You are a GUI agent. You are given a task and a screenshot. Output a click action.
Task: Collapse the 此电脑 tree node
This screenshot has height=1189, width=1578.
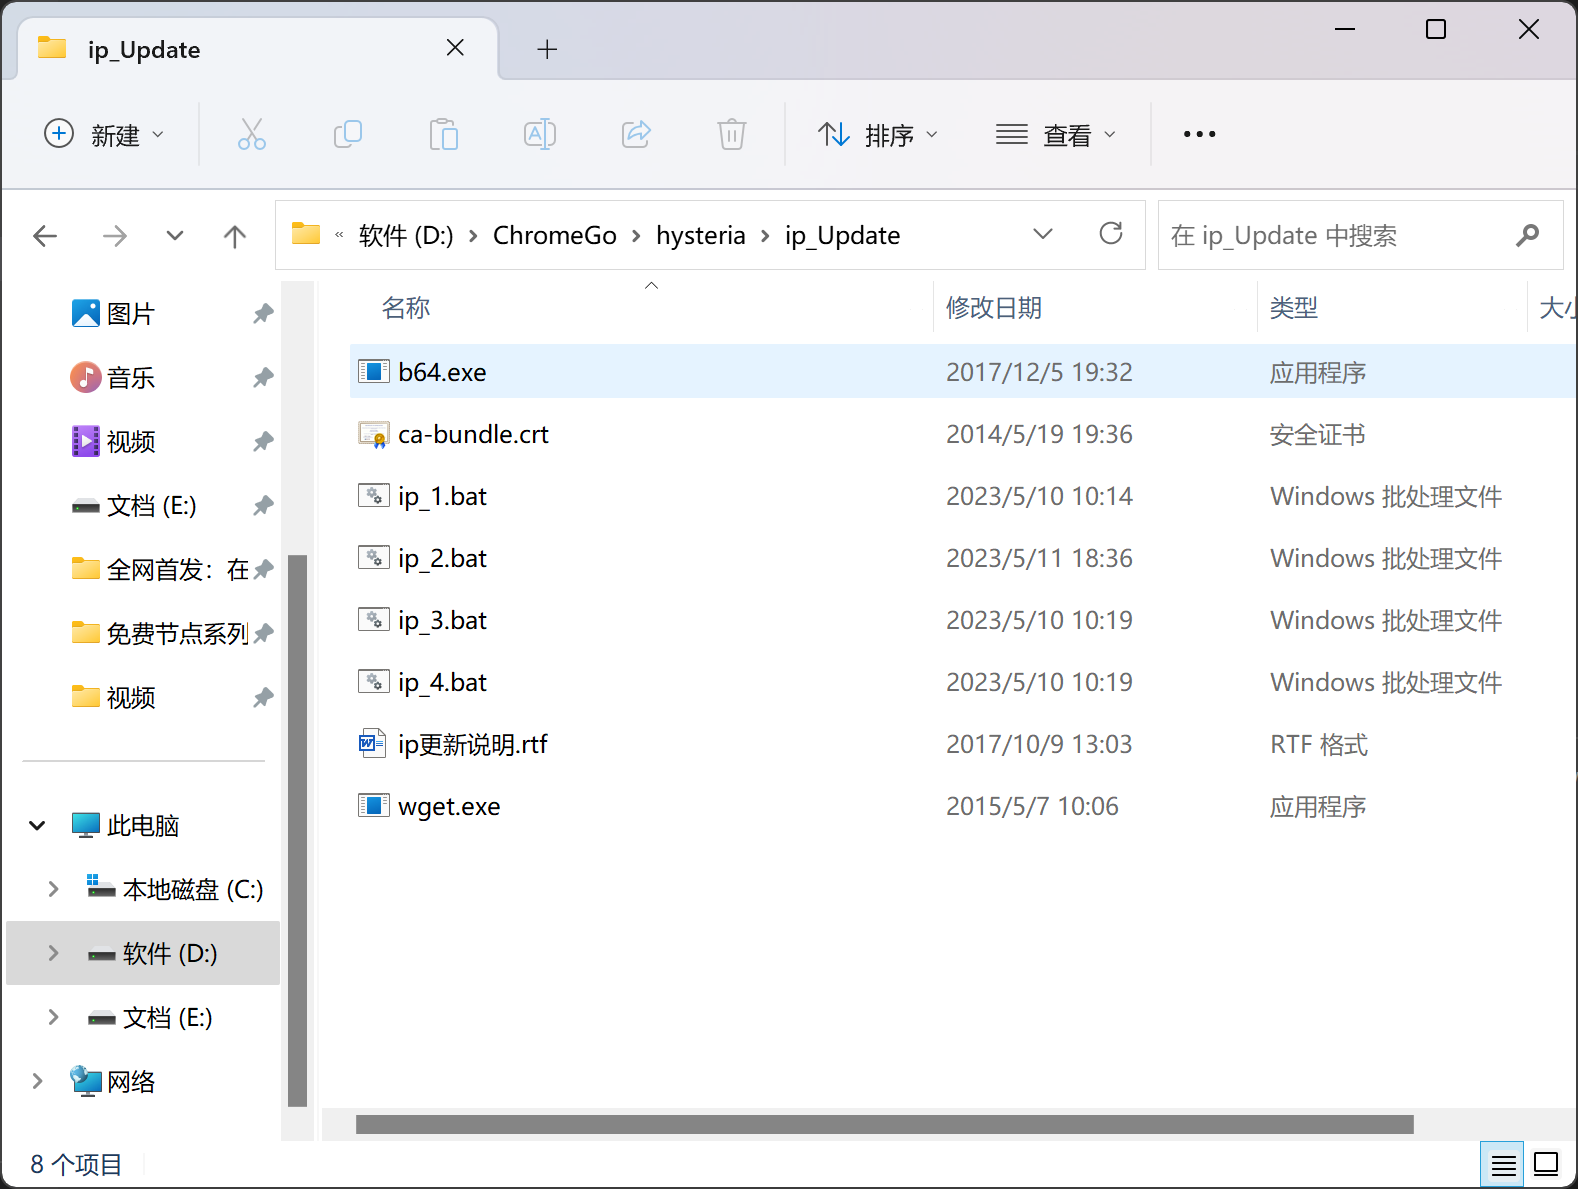click(37, 826)
